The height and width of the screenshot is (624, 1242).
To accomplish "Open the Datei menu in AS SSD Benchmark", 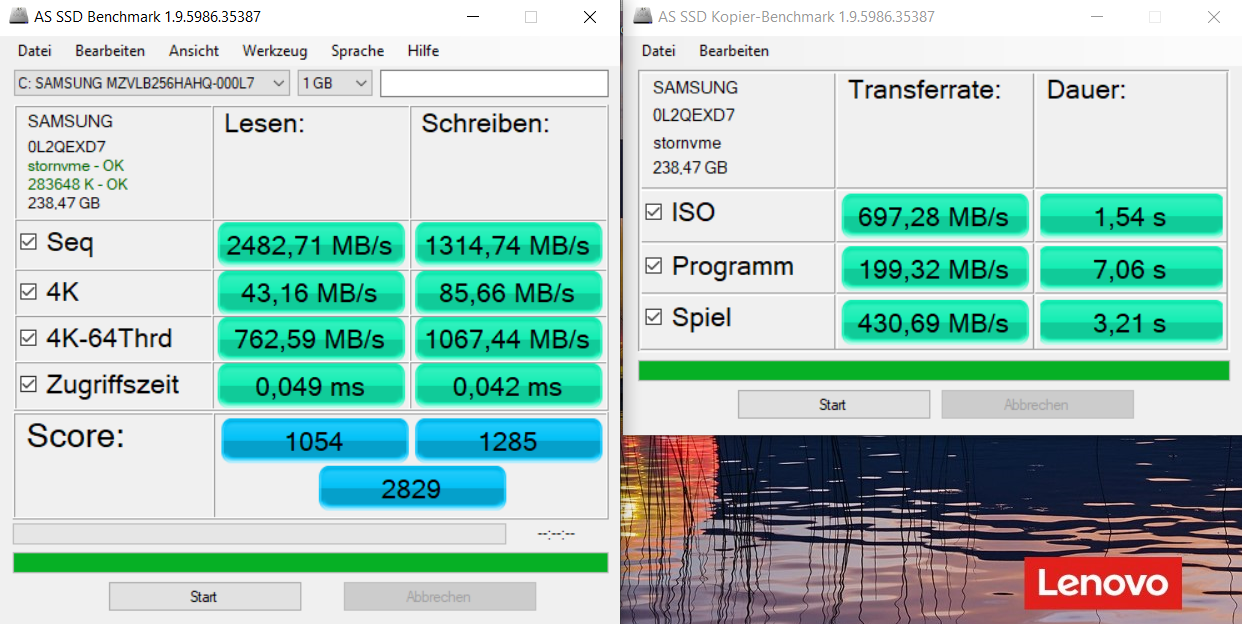I will pos(34,51).
